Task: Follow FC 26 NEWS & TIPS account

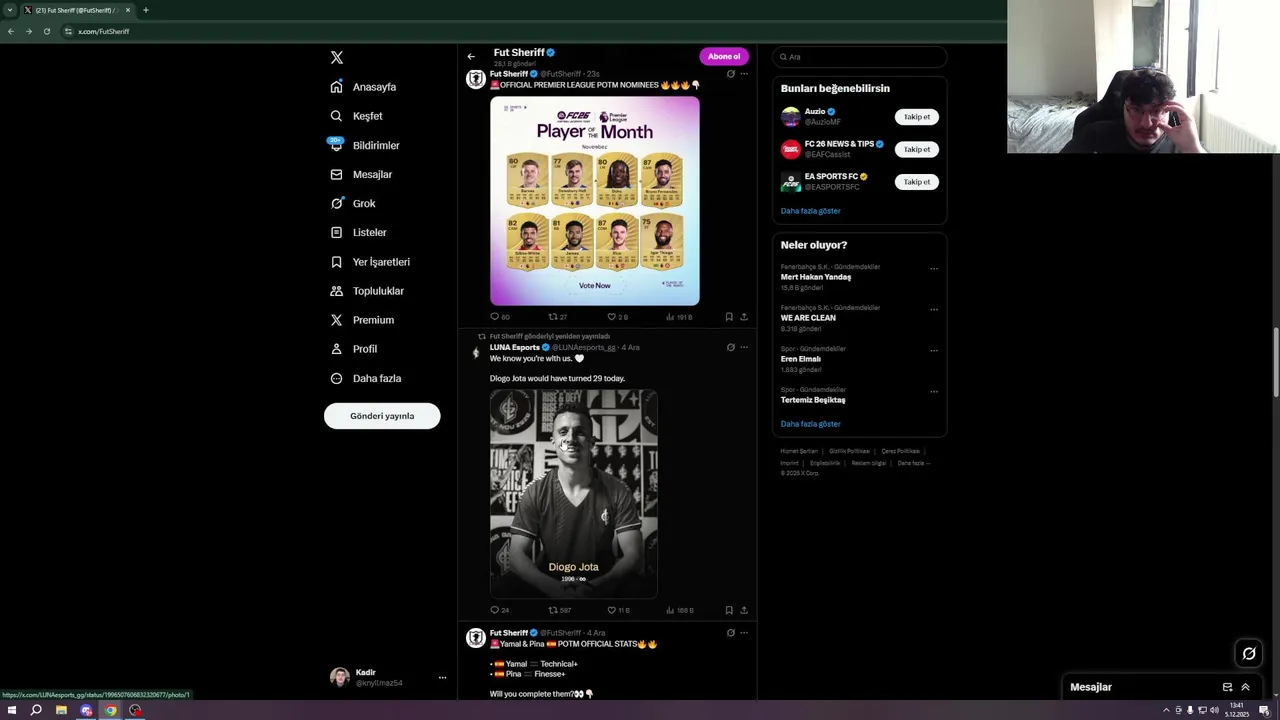Action: point(916,149)
